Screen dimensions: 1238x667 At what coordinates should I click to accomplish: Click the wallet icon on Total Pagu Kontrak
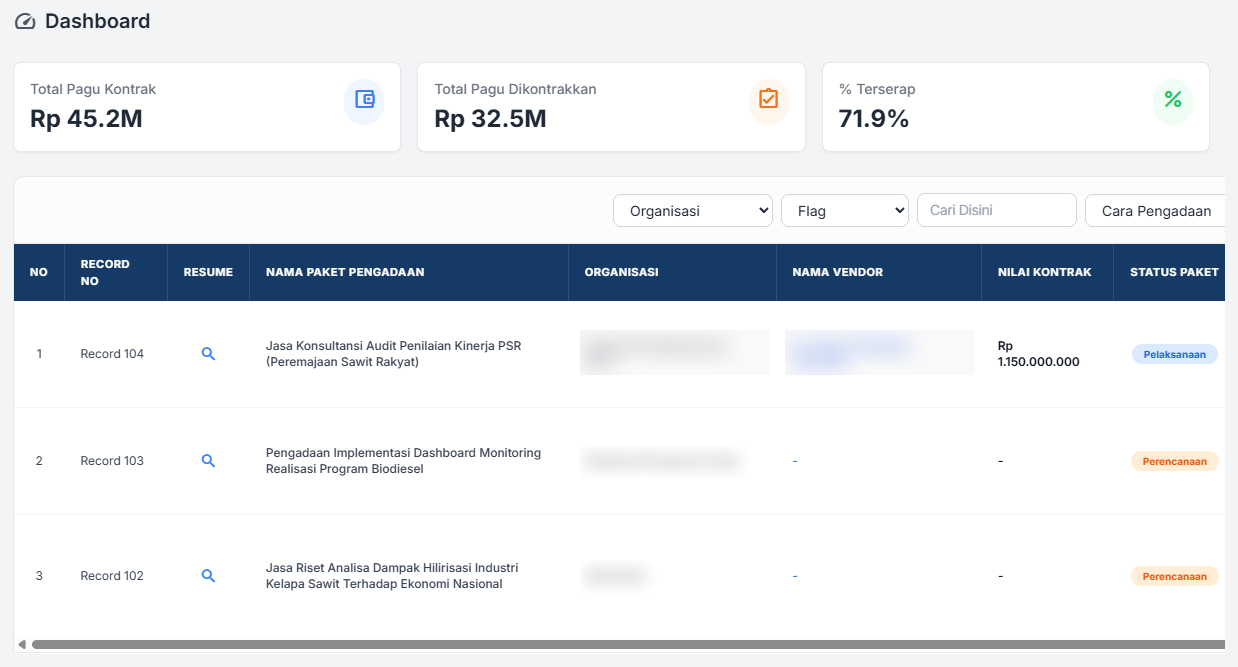point(364,99)
